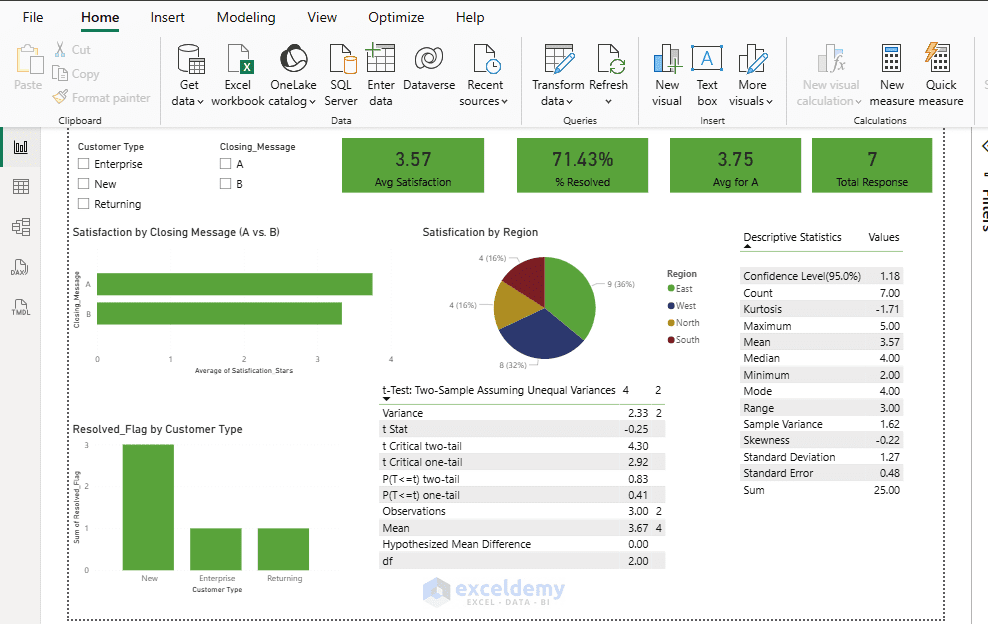Check the Enterprise customer type box

[x=83, y=164]
